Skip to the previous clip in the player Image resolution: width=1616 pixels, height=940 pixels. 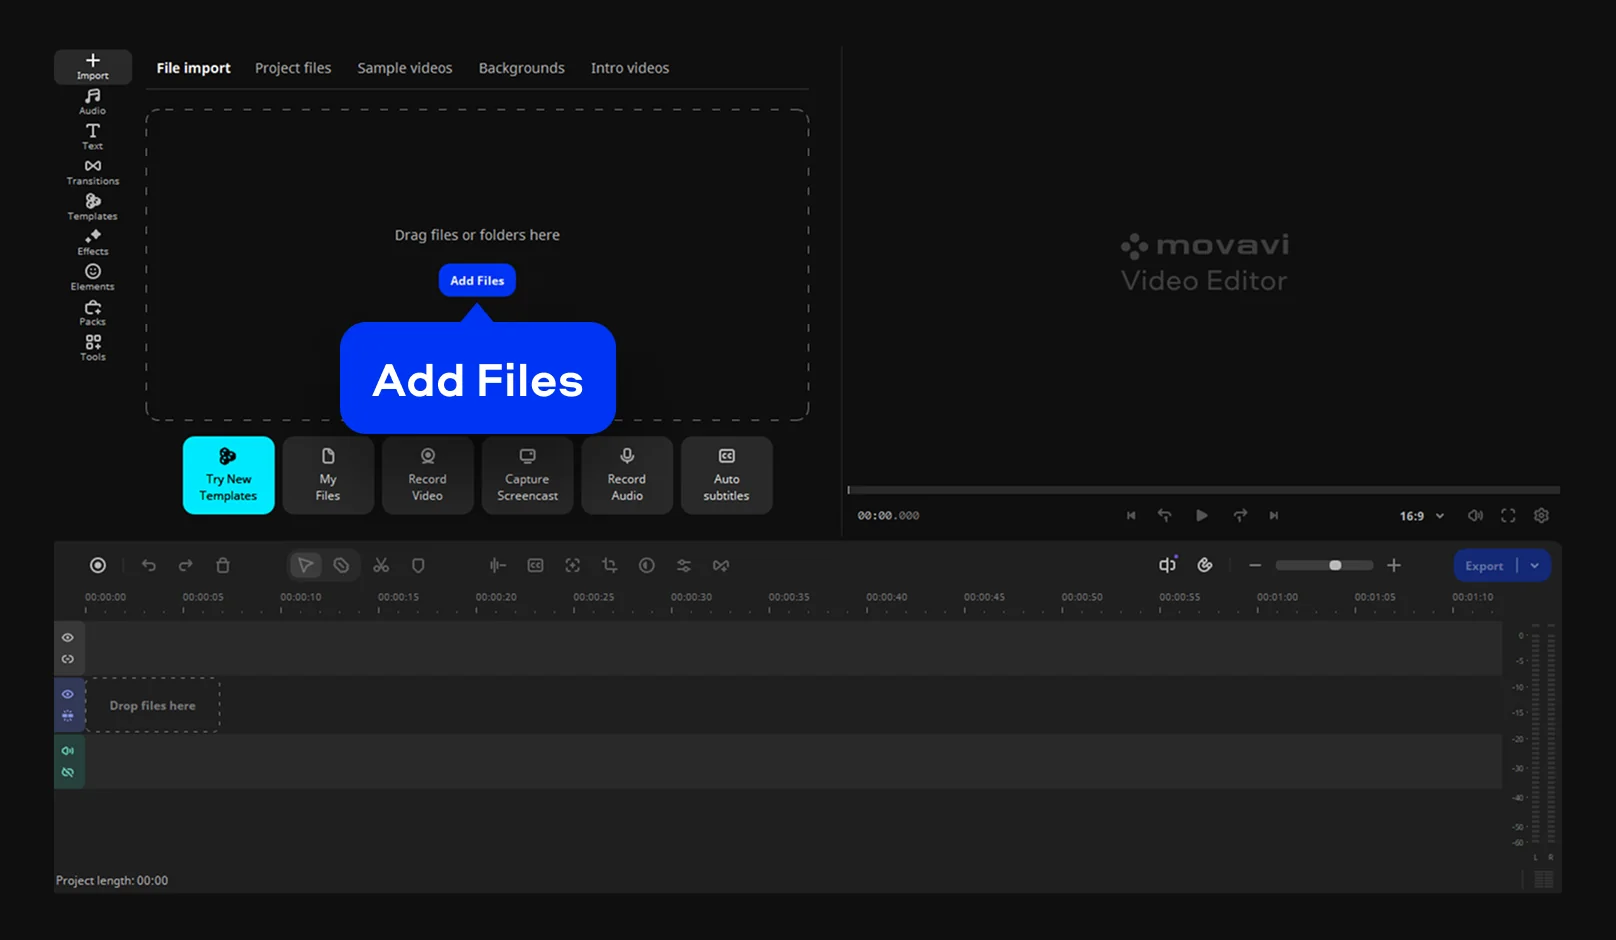1131,516
